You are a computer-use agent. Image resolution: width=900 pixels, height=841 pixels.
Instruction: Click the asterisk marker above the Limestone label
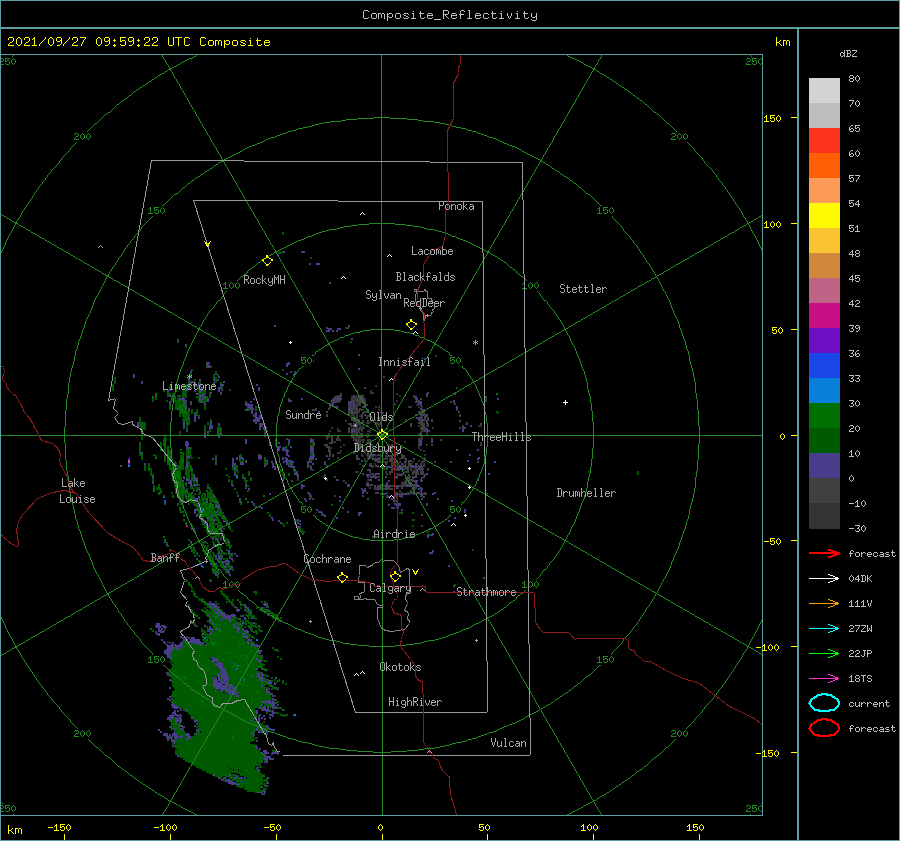click(189, 377)
